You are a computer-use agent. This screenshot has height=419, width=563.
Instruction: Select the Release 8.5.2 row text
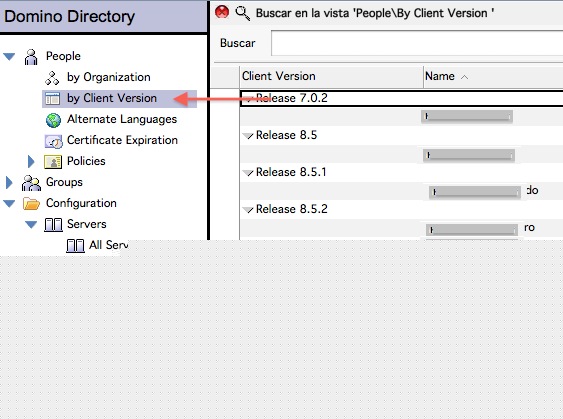292,209
